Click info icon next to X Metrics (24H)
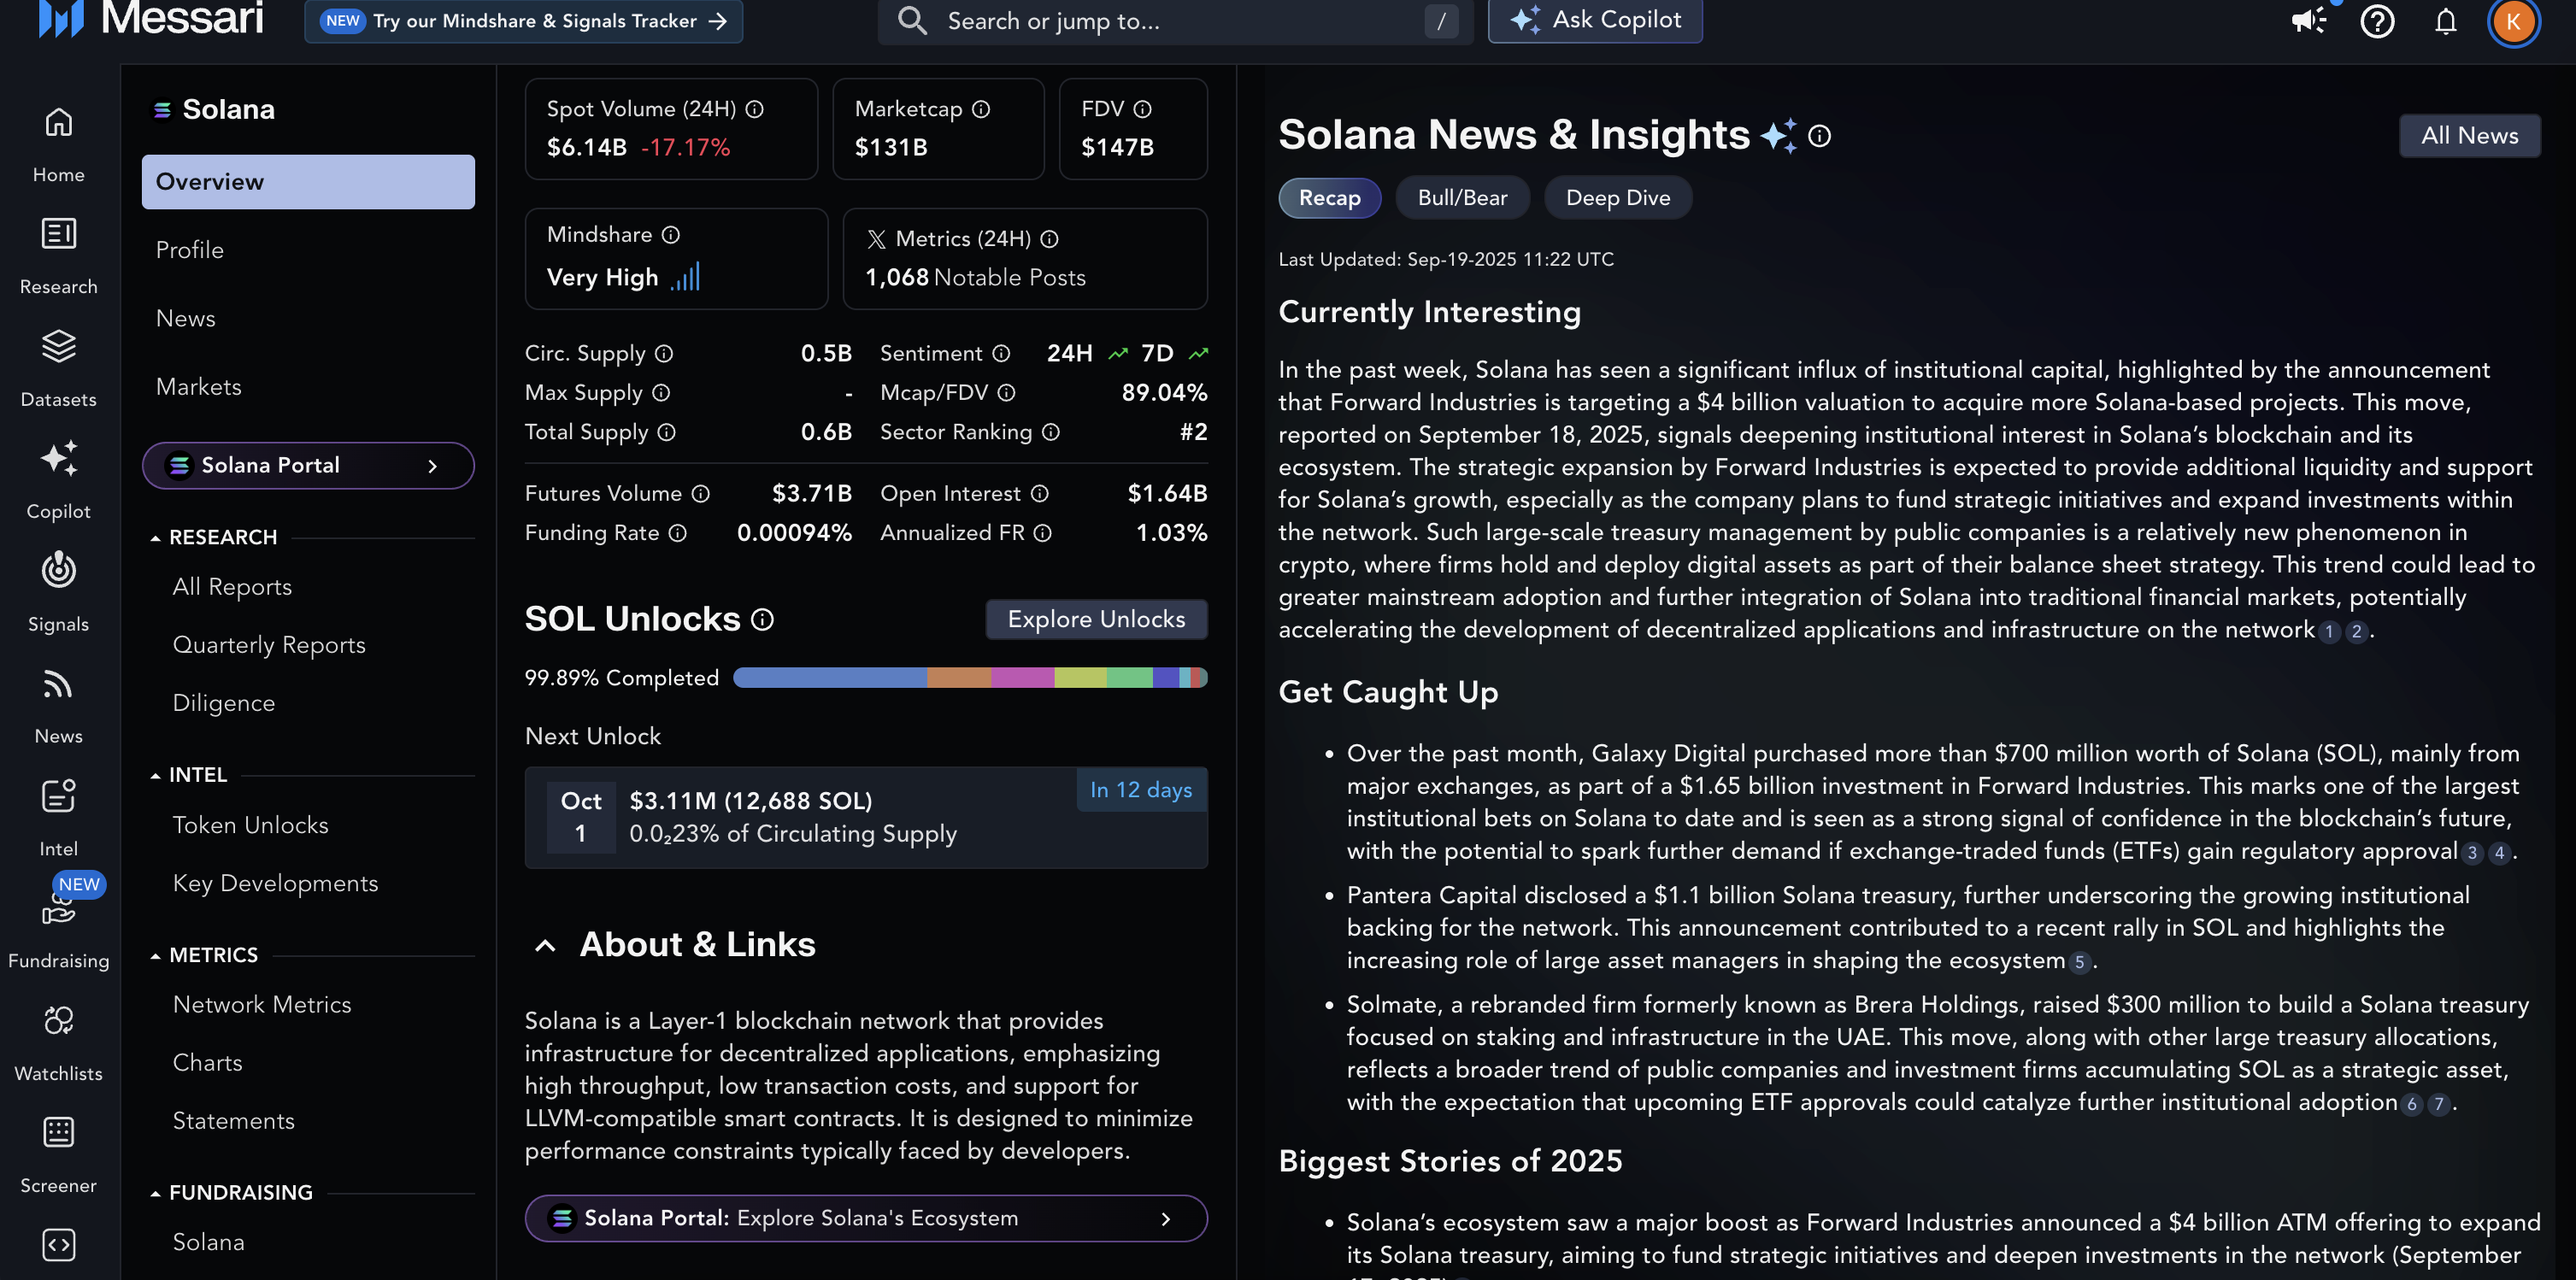The height and width of the screenshot is (1280, 2576). point(1049,239)
